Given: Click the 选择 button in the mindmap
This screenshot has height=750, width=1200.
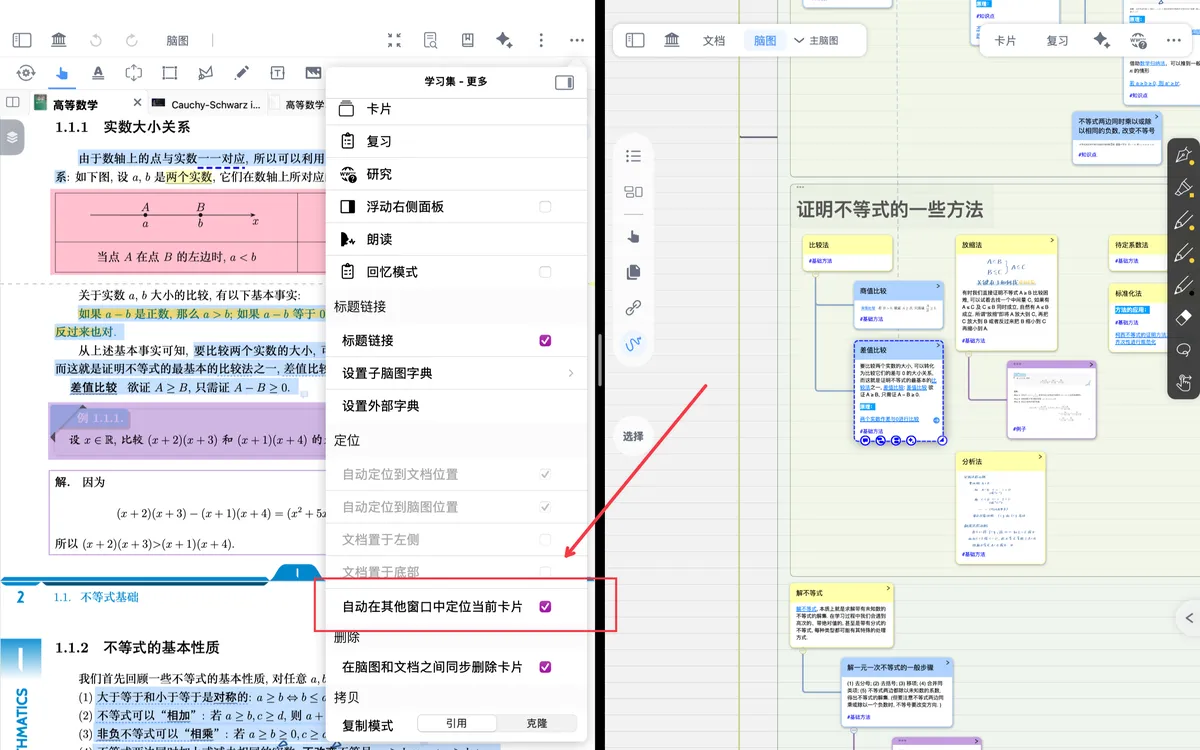Looking at the screenshot, I should pos(633,436).
